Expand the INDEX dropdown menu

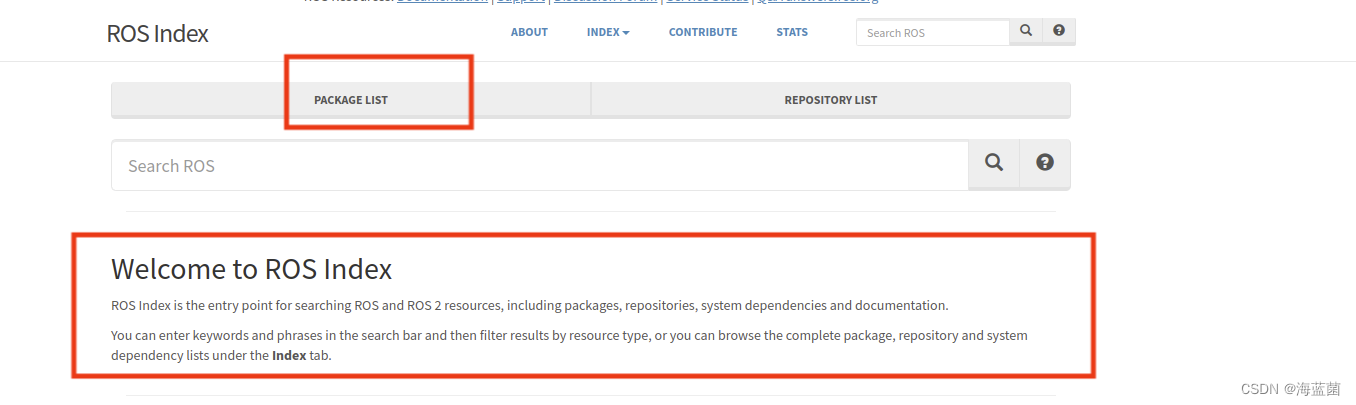608,32
